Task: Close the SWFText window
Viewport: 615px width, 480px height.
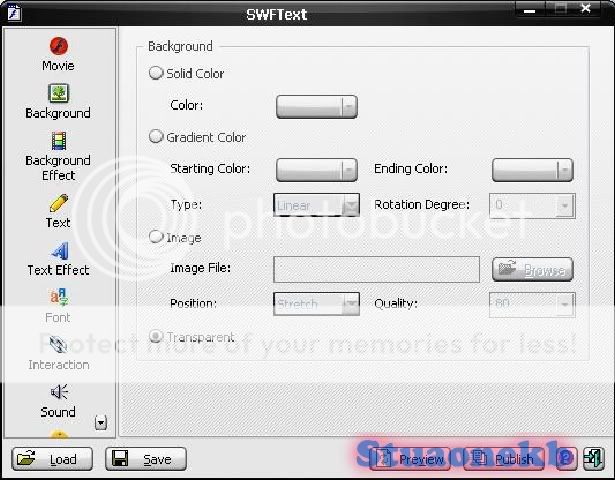Action: tap(586, 9)
